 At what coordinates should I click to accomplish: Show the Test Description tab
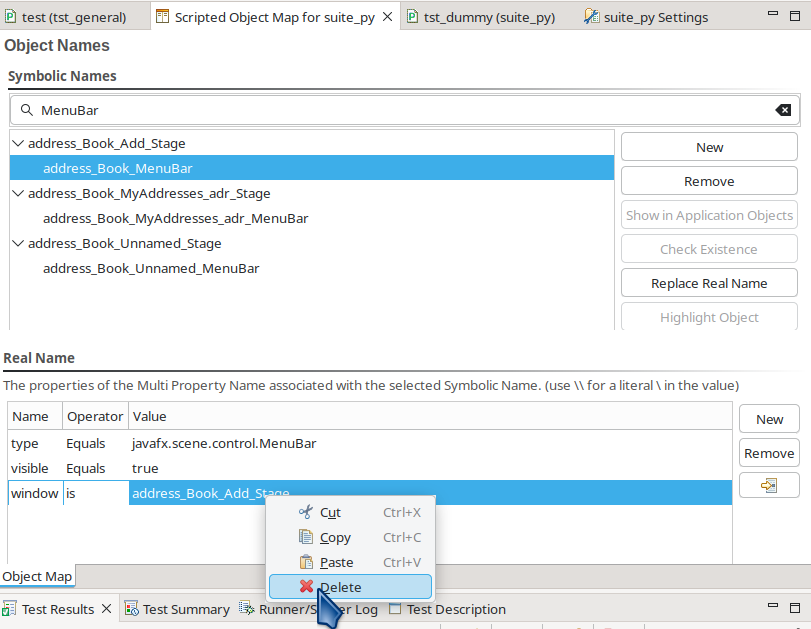(x=455, y=609)
